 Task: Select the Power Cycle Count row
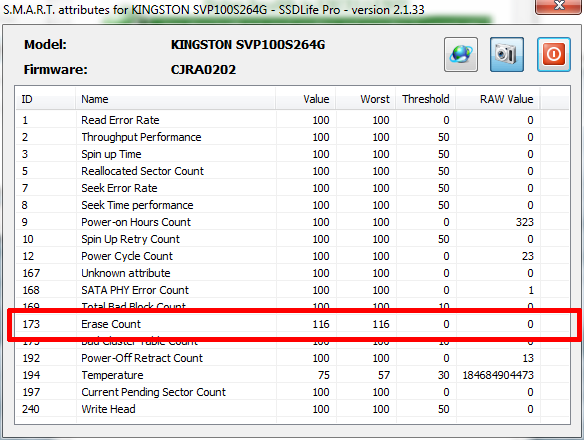pyautogui.click(x=292, y=256)
